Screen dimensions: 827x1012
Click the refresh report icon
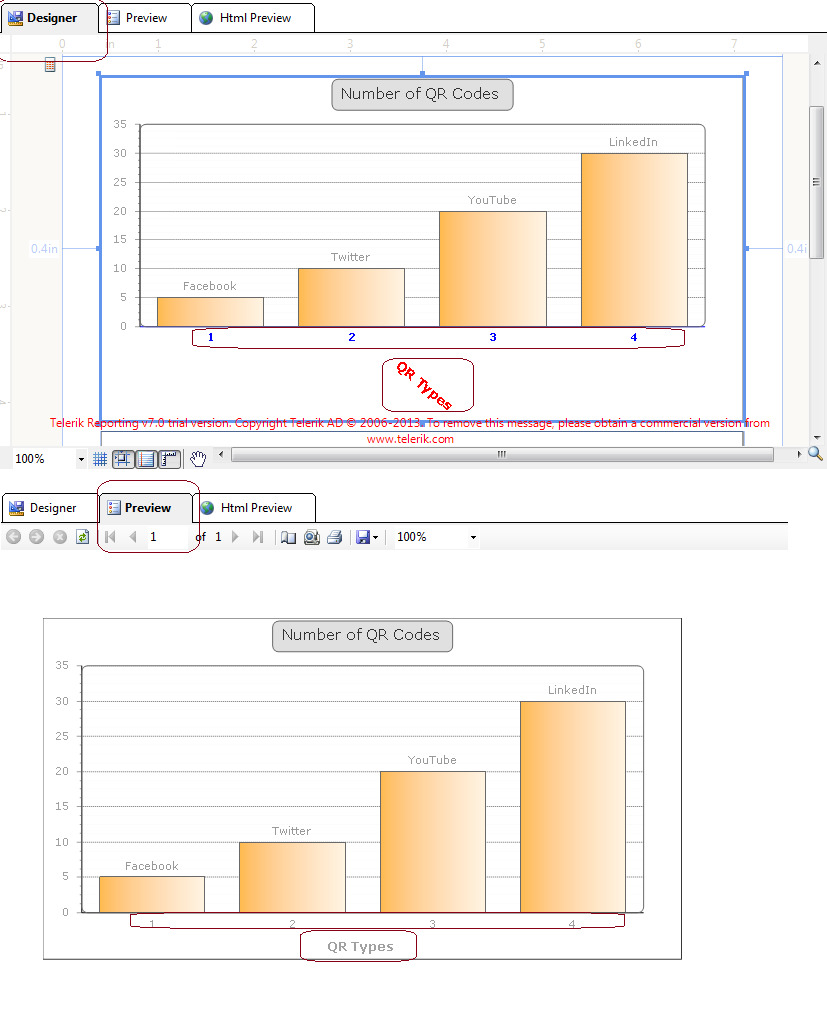(x=83, y=536)
